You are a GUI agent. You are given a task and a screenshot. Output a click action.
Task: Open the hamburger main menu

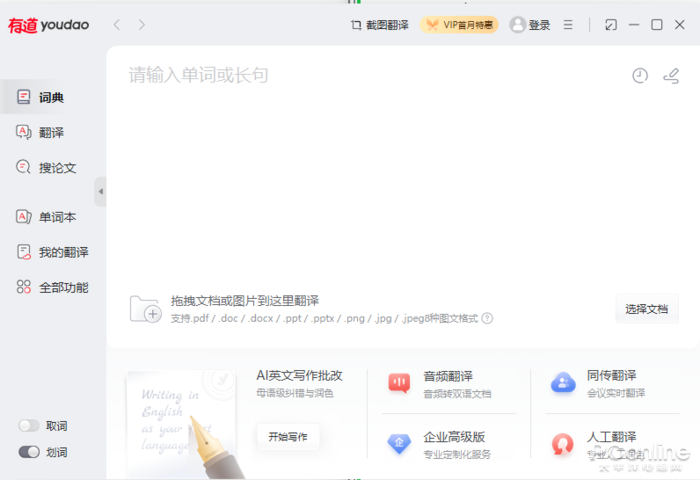click(568, 25)
